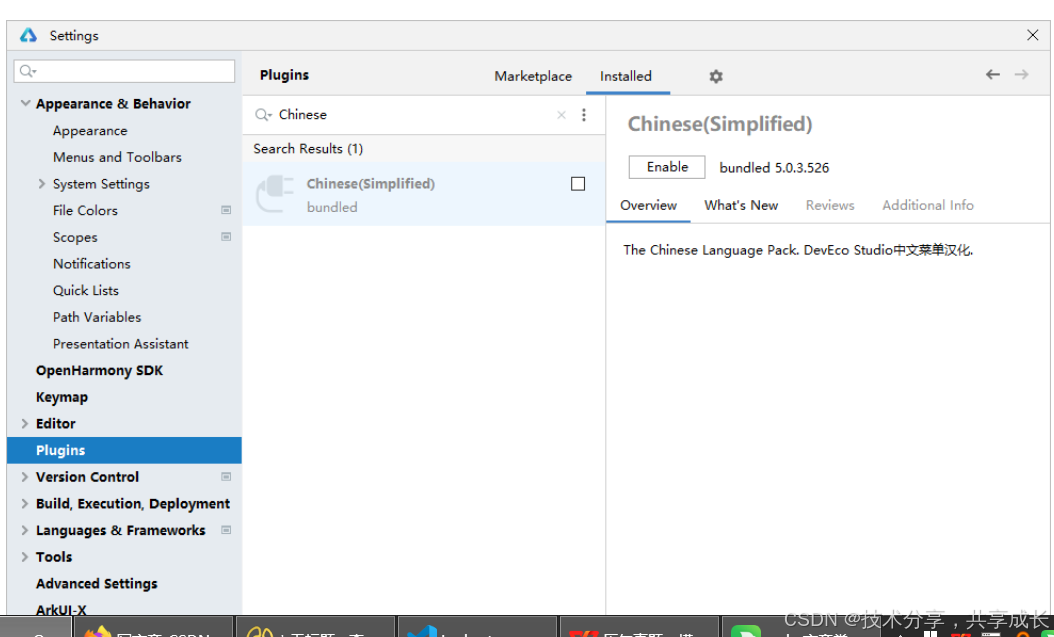The width and height of the screenshot is (1054, 637).
Task: Select the Plugins settings page
Action: coord(124,450)
